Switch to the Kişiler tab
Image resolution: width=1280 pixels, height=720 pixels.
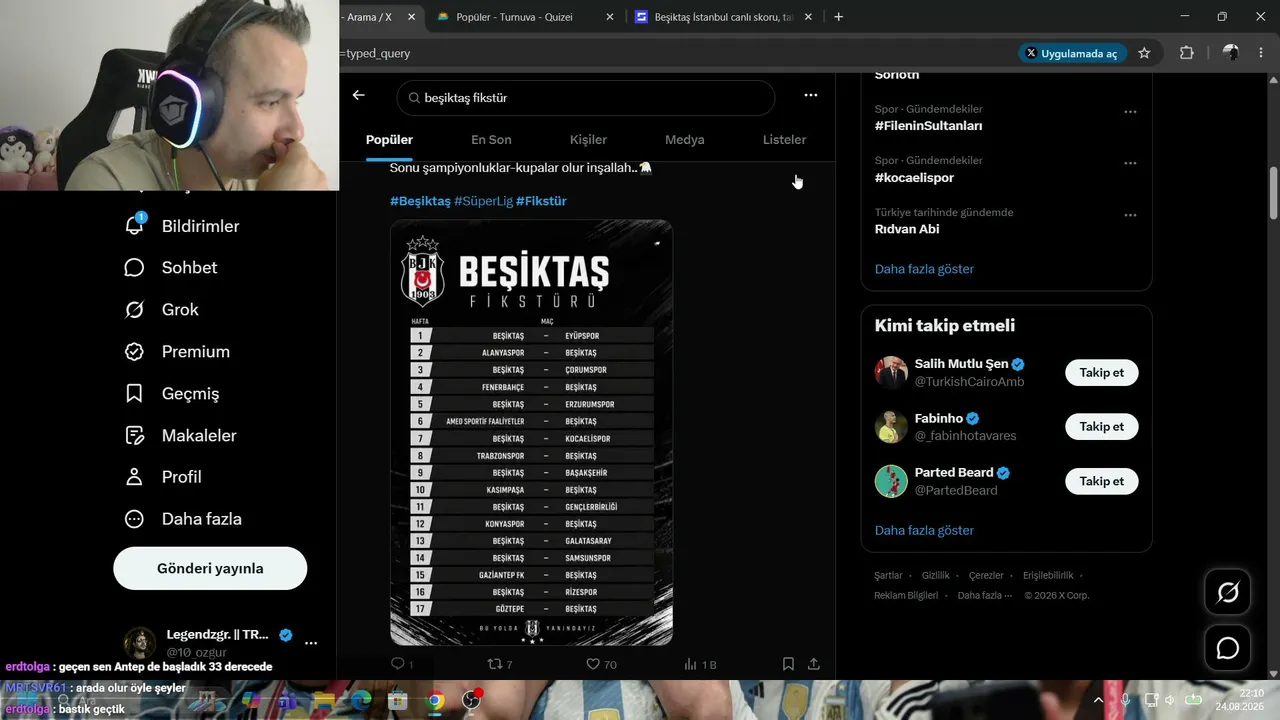588,140
